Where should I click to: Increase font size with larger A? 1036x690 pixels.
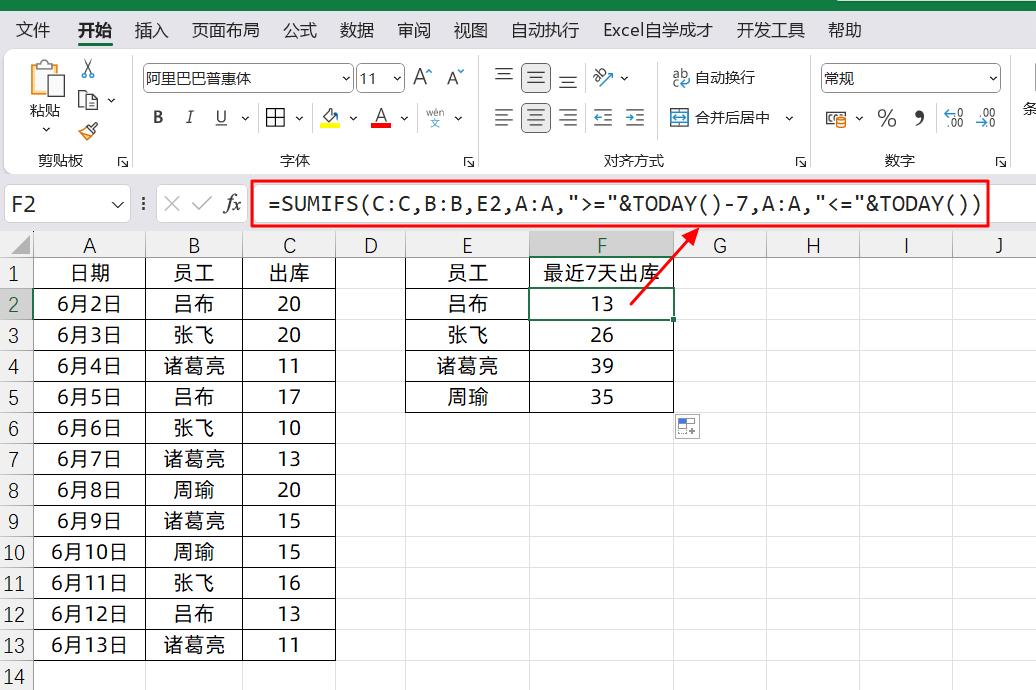(422, 78)
